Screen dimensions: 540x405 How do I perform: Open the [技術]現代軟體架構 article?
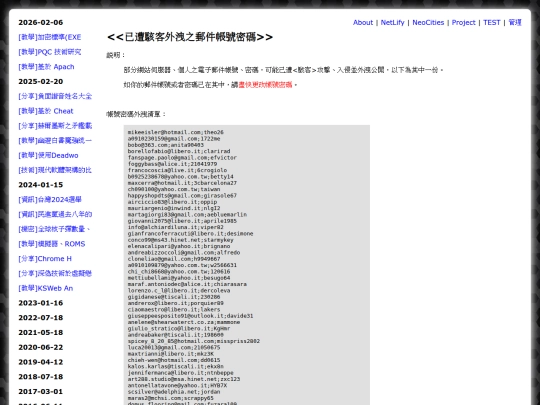tap(55, 170)
